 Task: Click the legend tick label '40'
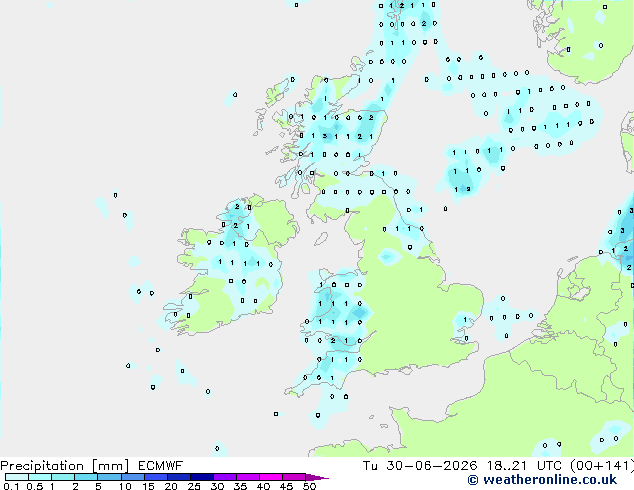click(263, 486)
